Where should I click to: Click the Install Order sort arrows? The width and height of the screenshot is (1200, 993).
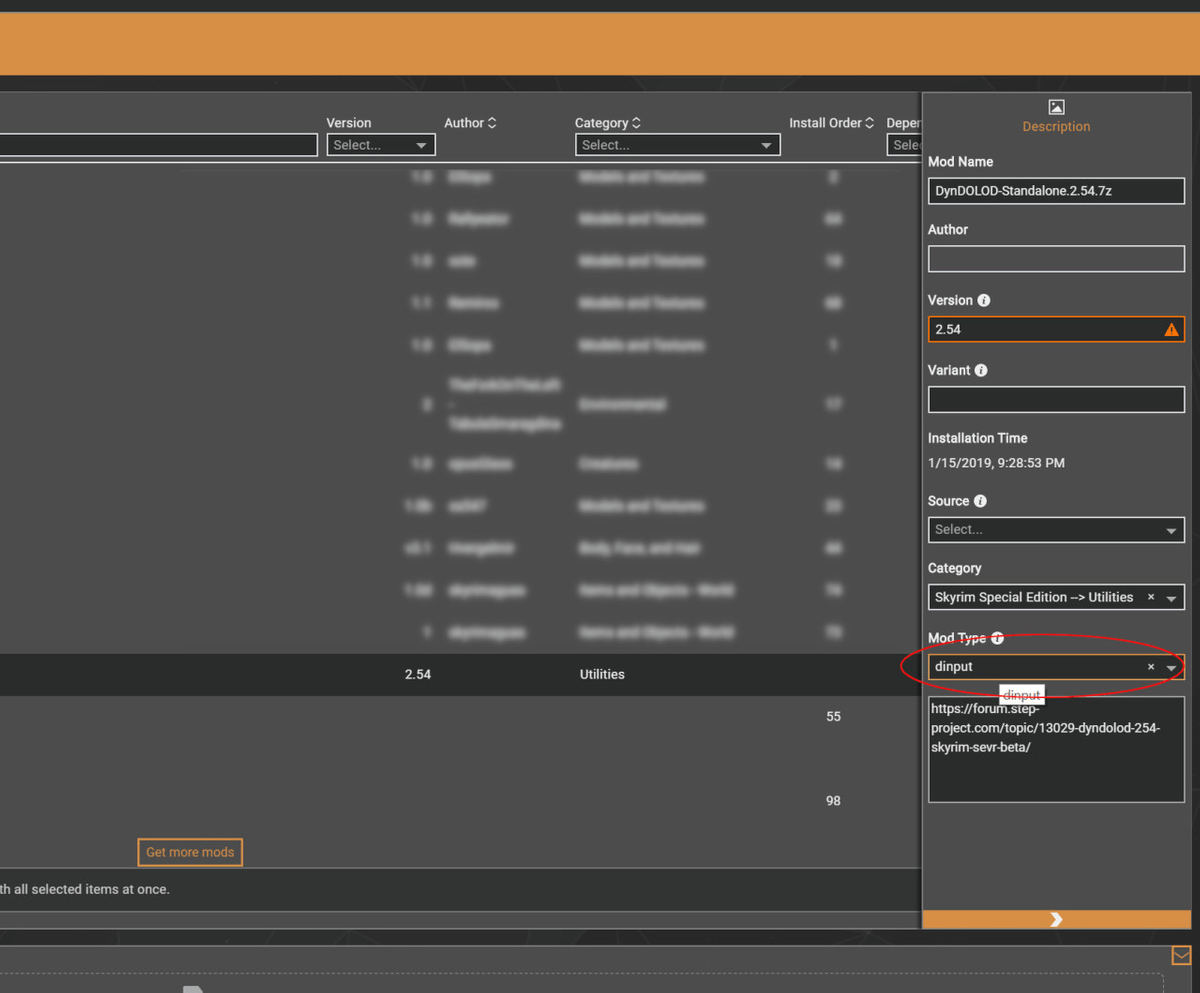tap(870, 122)
